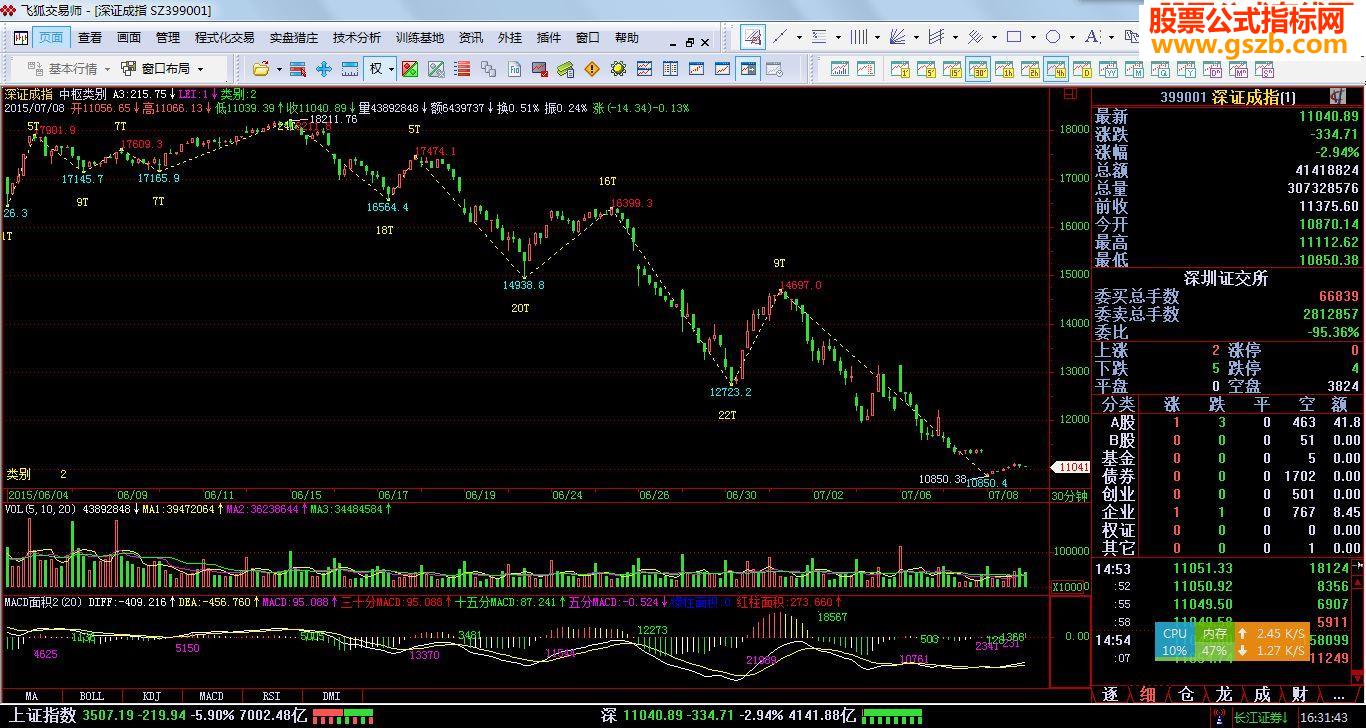Expand the ellipse tool dropdown arrow

[x=1072, y=37]
